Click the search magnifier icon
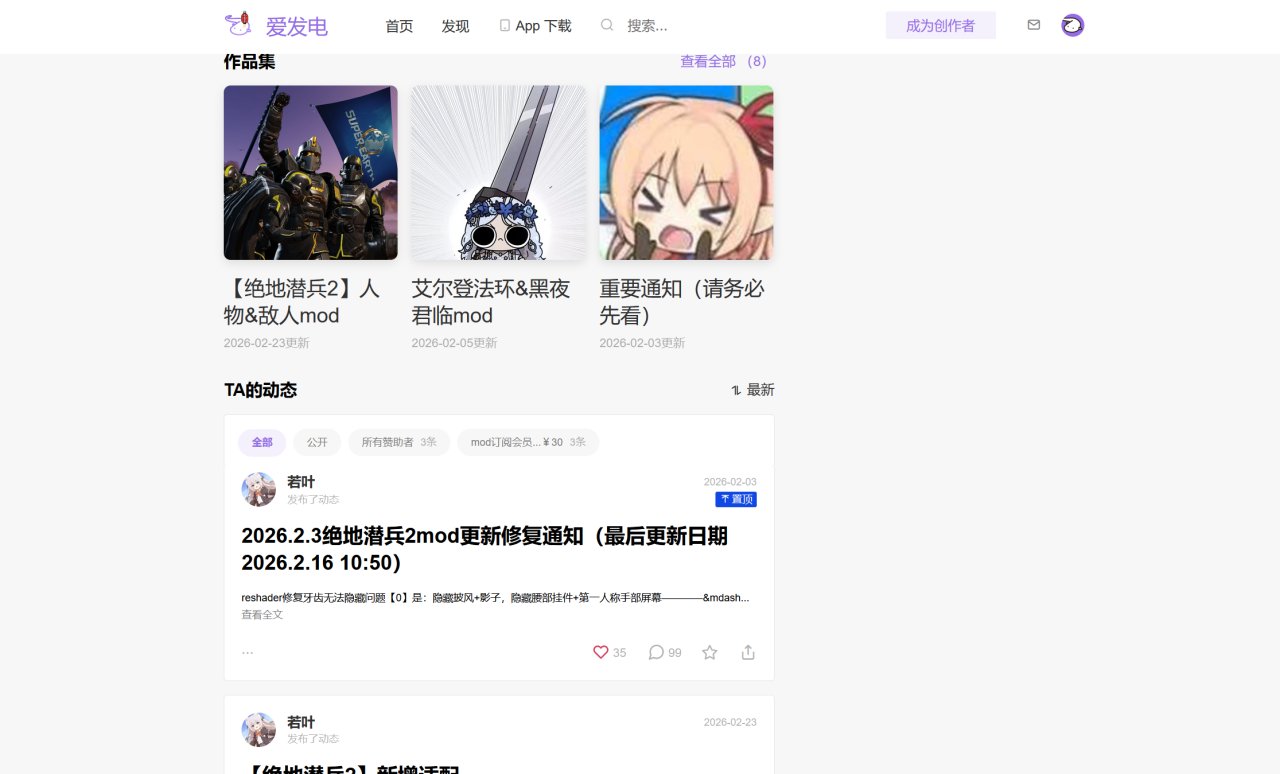Viewport: 1280px width, 774px height. point(607,25)
